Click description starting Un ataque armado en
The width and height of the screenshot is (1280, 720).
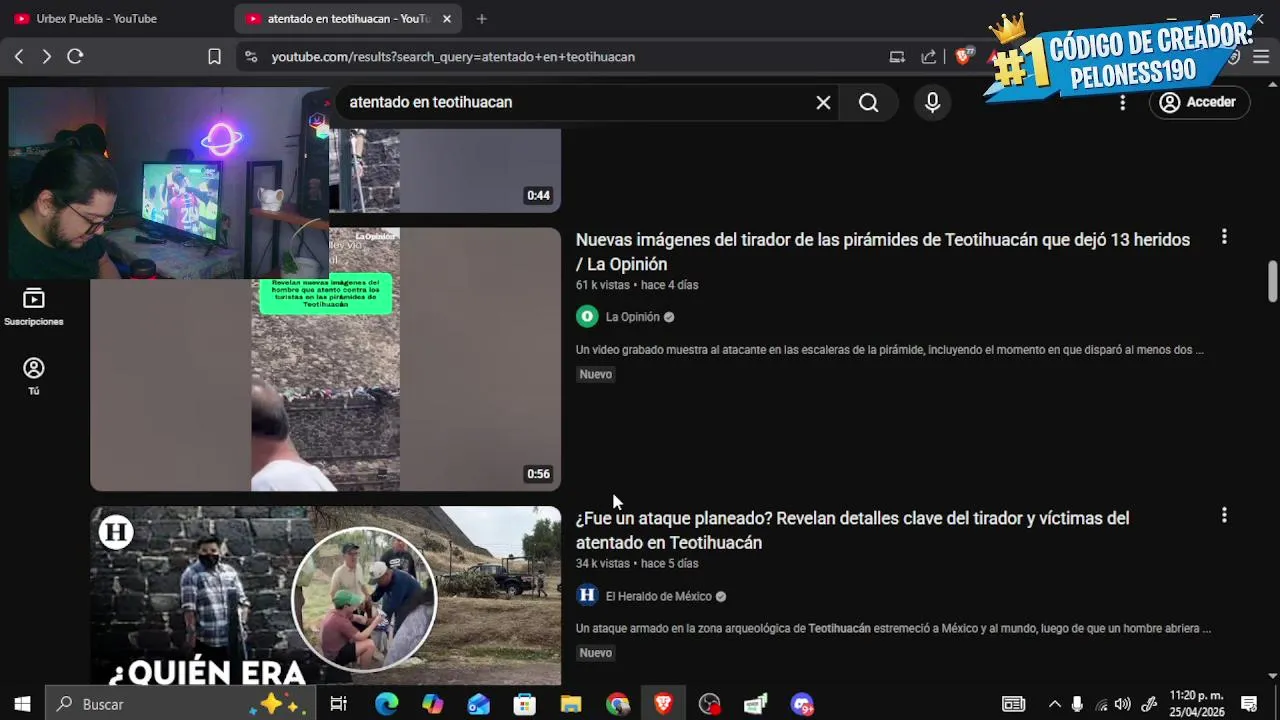893,629
